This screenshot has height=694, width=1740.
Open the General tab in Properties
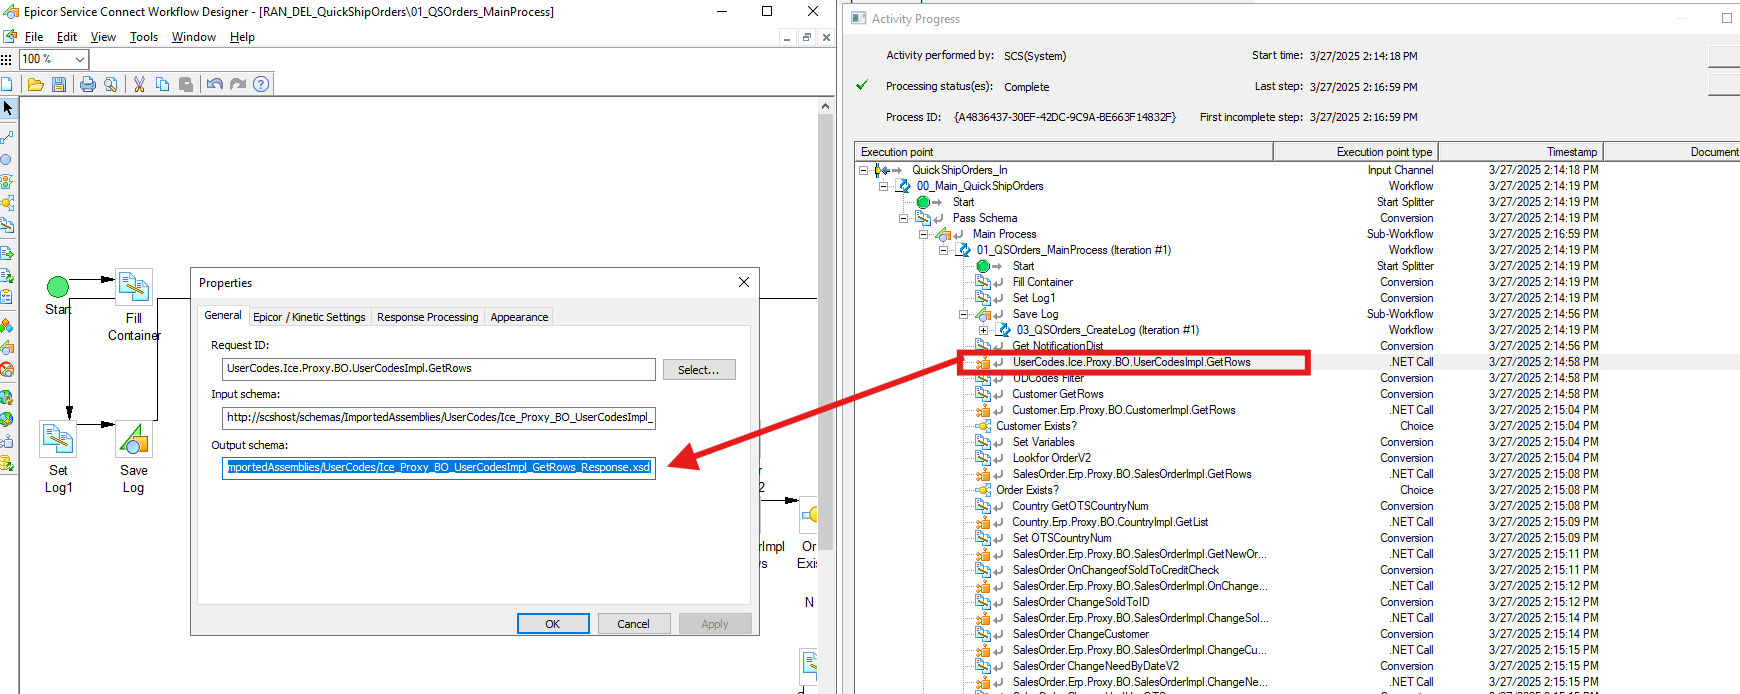tap(223, 315)
